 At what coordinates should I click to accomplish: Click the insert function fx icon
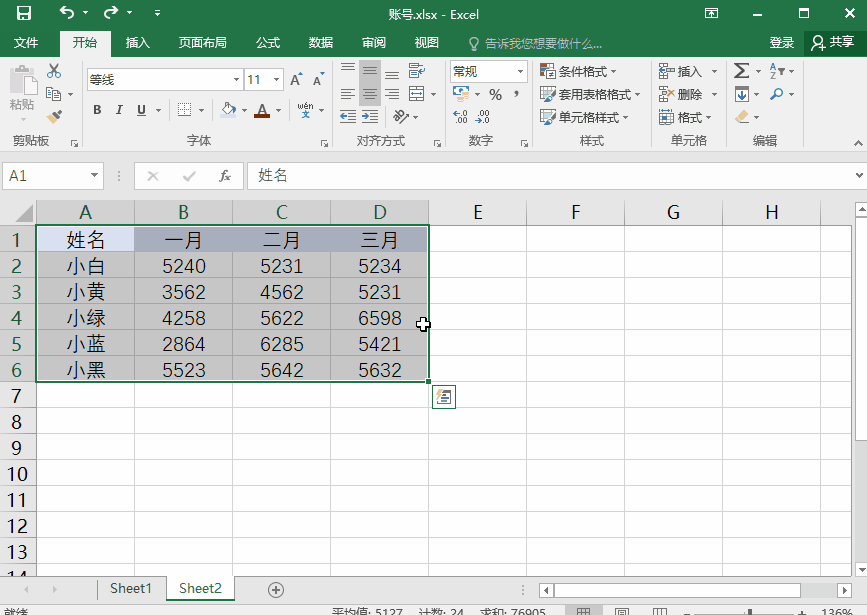pos(225,176)
